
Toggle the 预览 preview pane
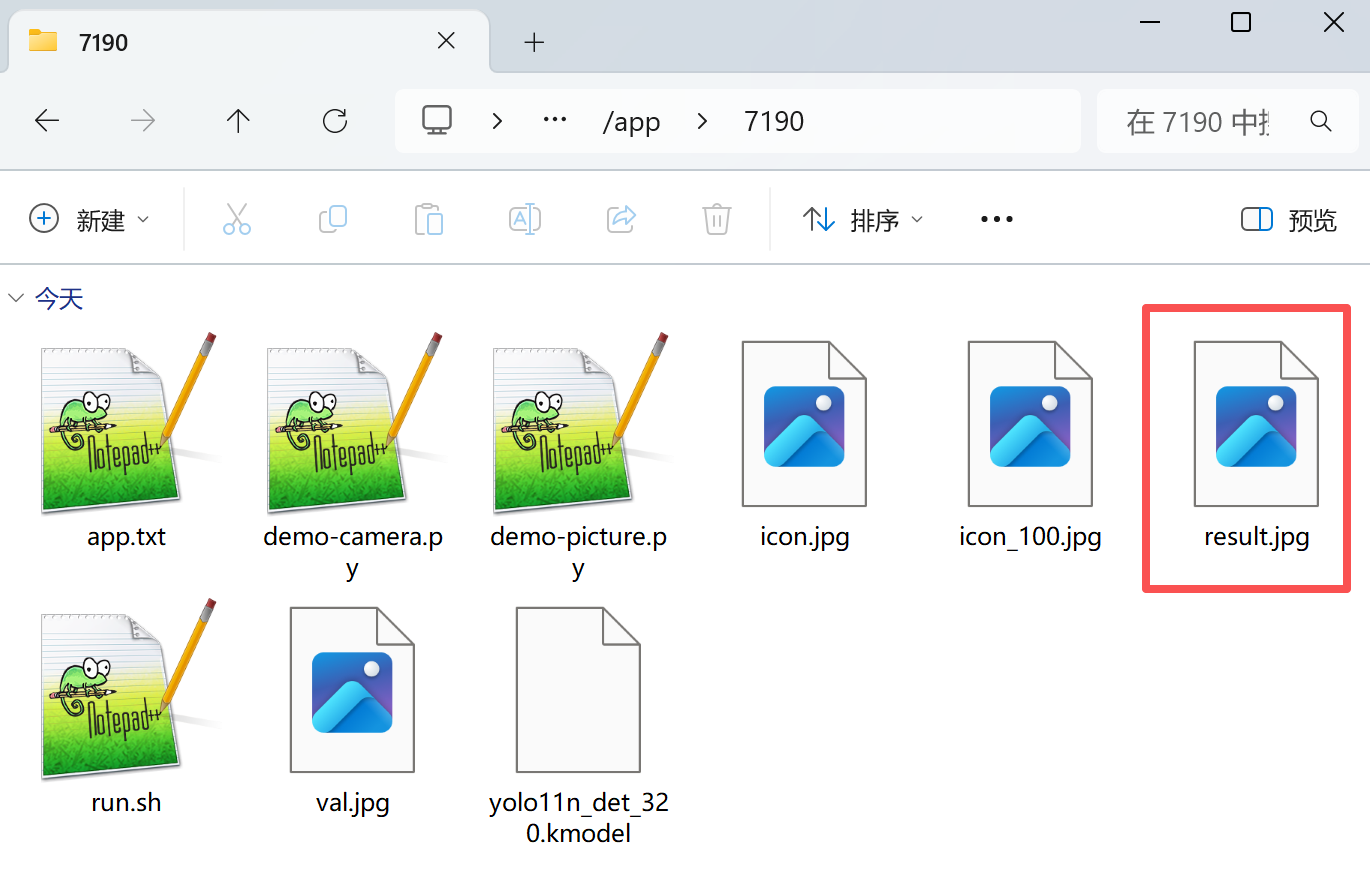[1289, 220]
